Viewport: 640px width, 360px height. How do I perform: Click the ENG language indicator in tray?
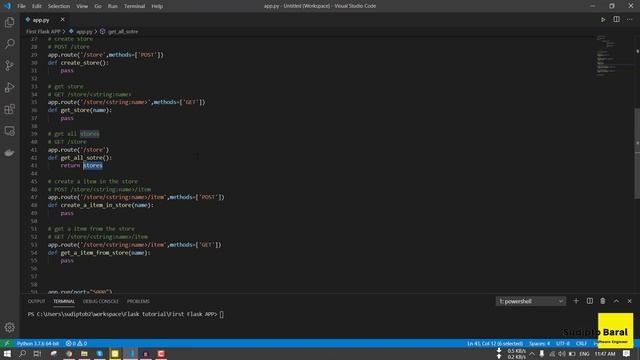(x=584, y=353)
